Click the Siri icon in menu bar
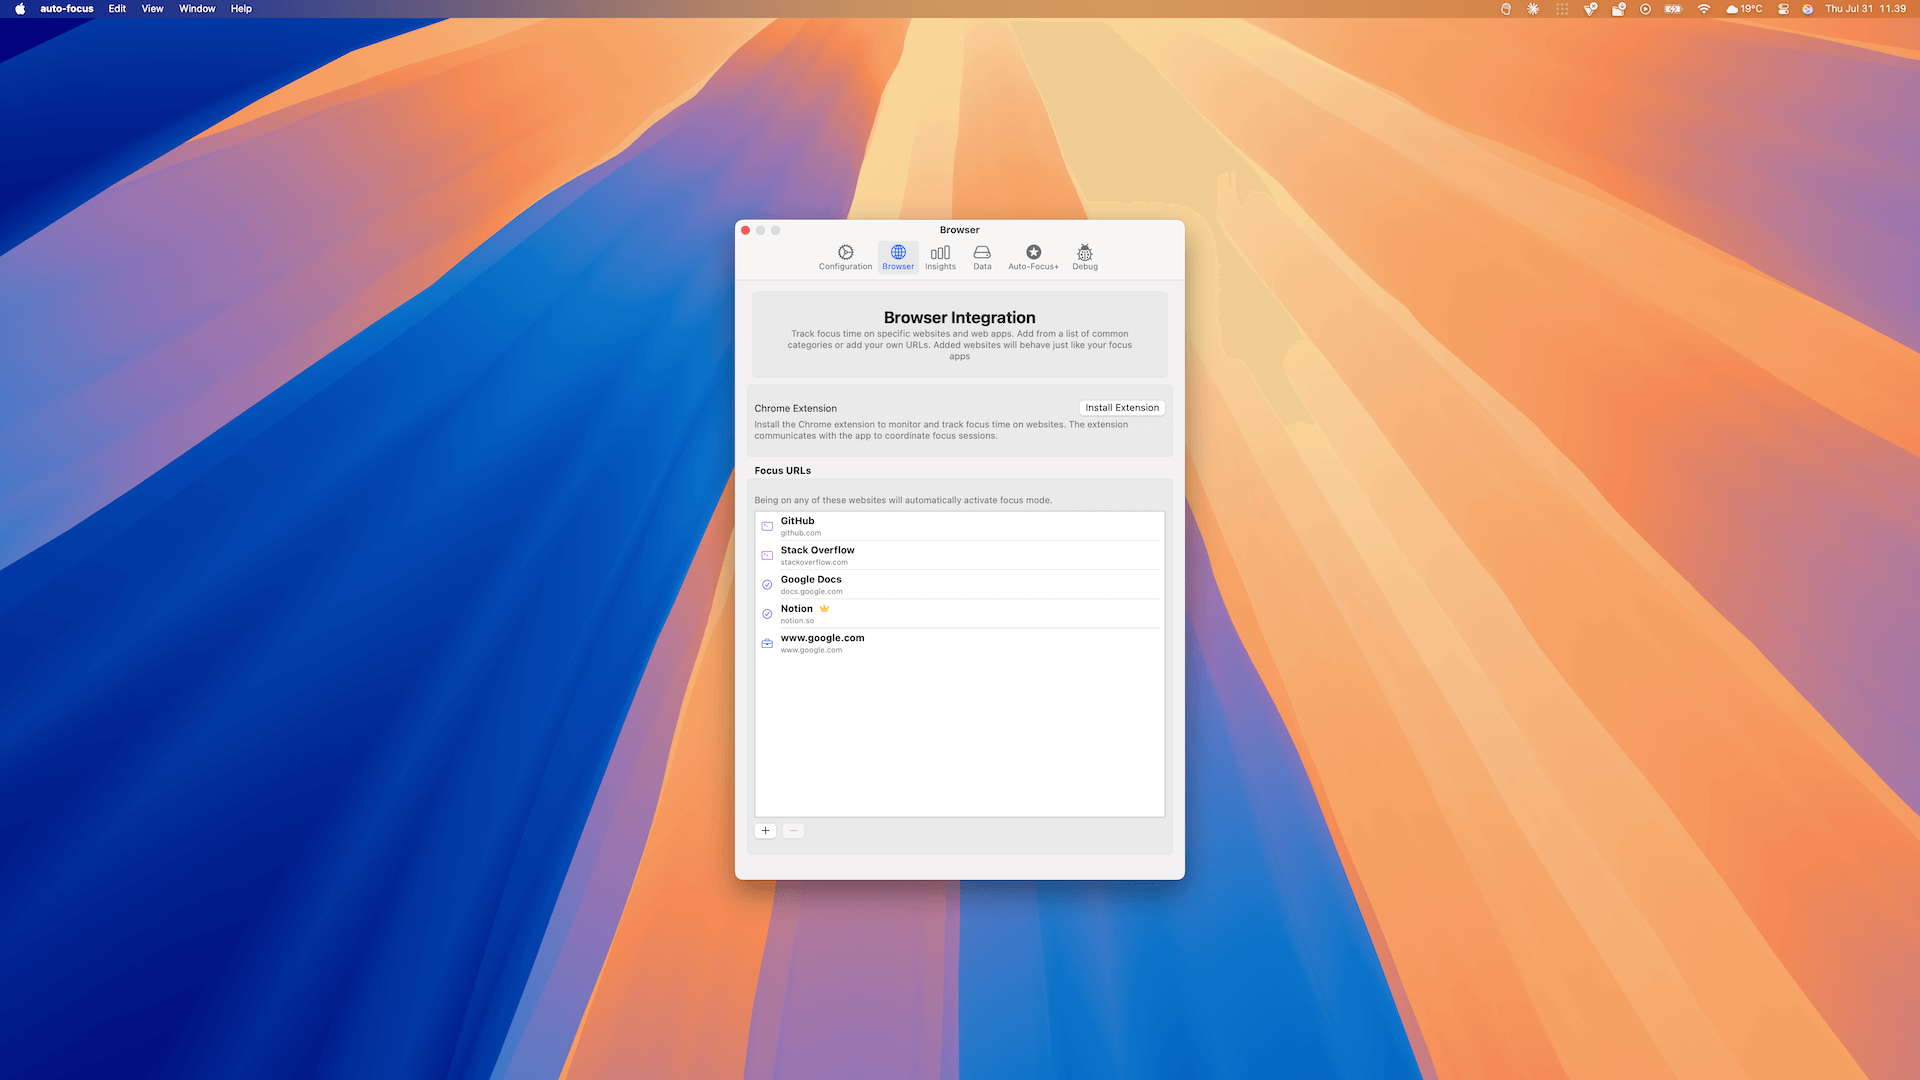Screen dimensions: 1920x1080 point(1808,9)
